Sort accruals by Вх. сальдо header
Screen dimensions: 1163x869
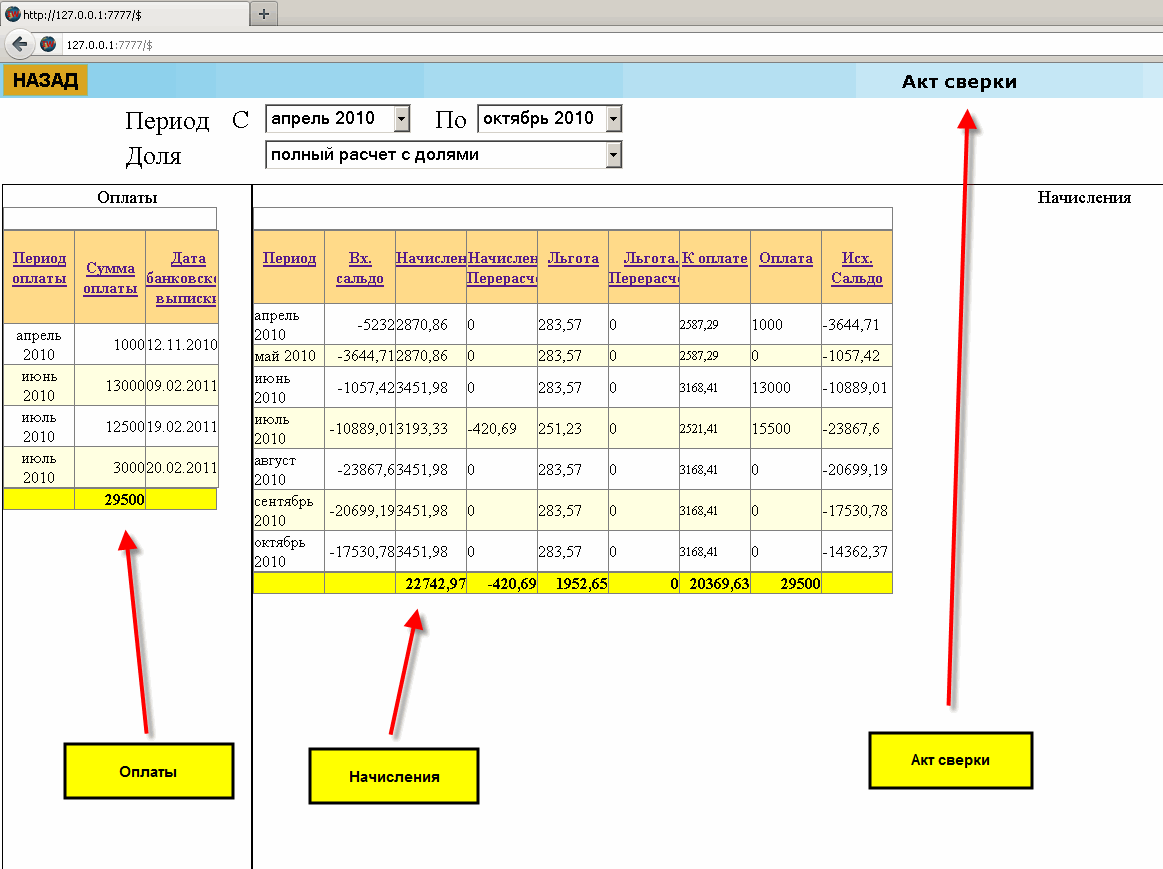(x=360, y=268)
